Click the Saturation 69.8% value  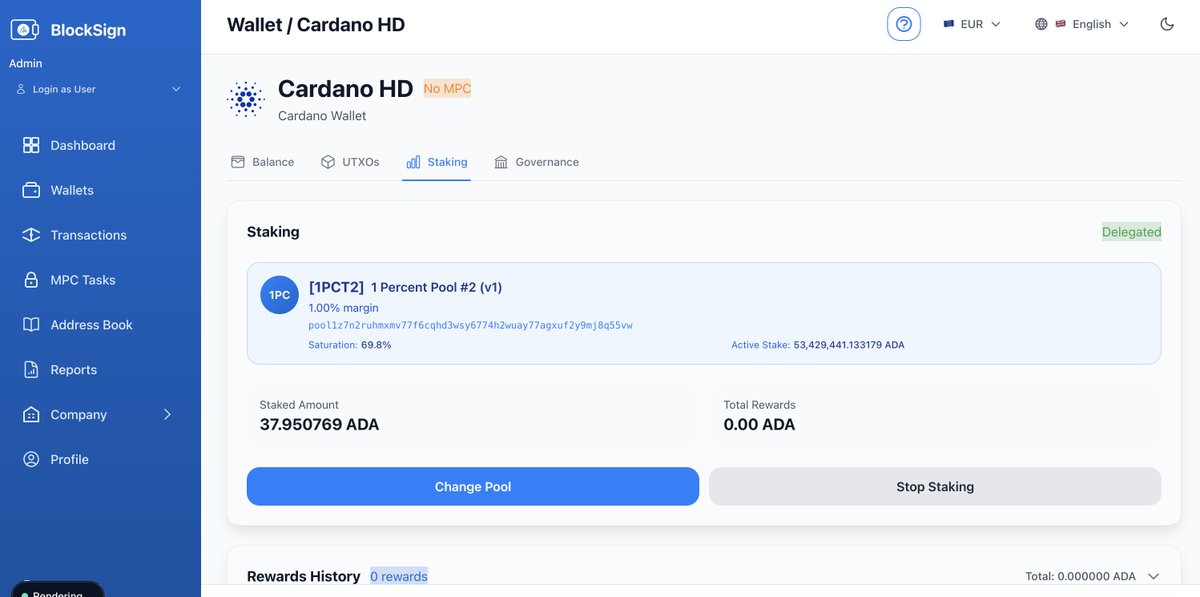376,345
